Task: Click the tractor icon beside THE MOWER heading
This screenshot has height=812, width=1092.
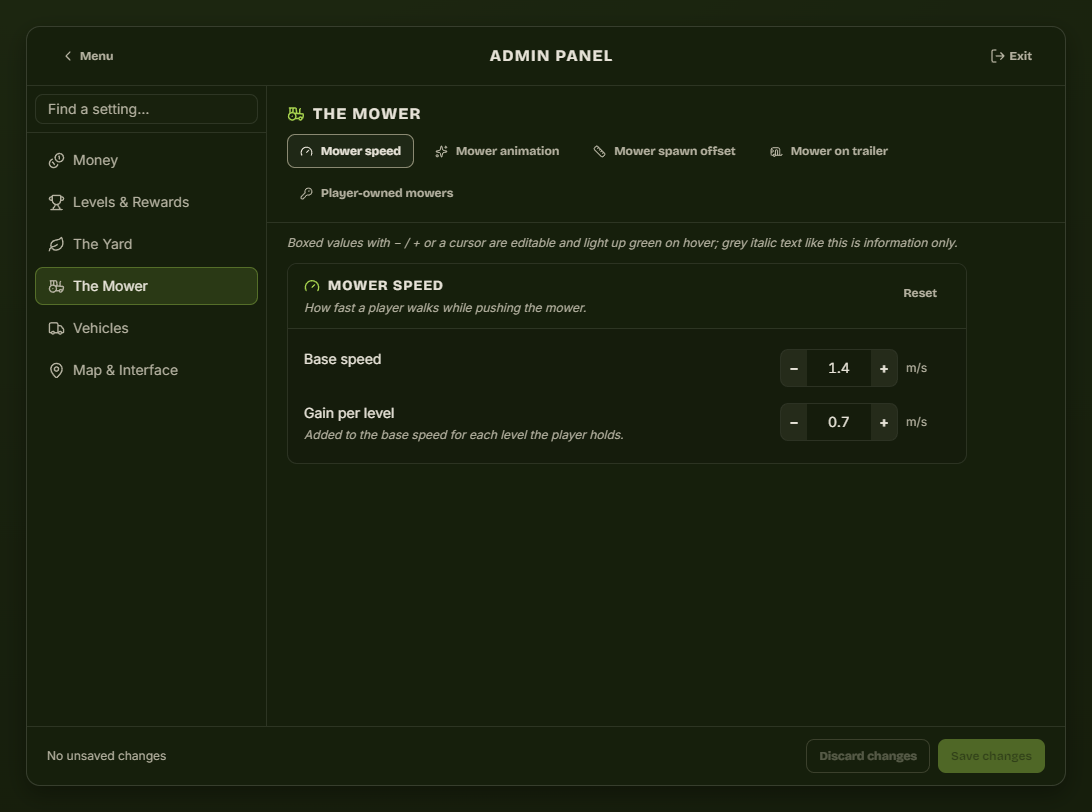Action: click(x=296, y=114)
